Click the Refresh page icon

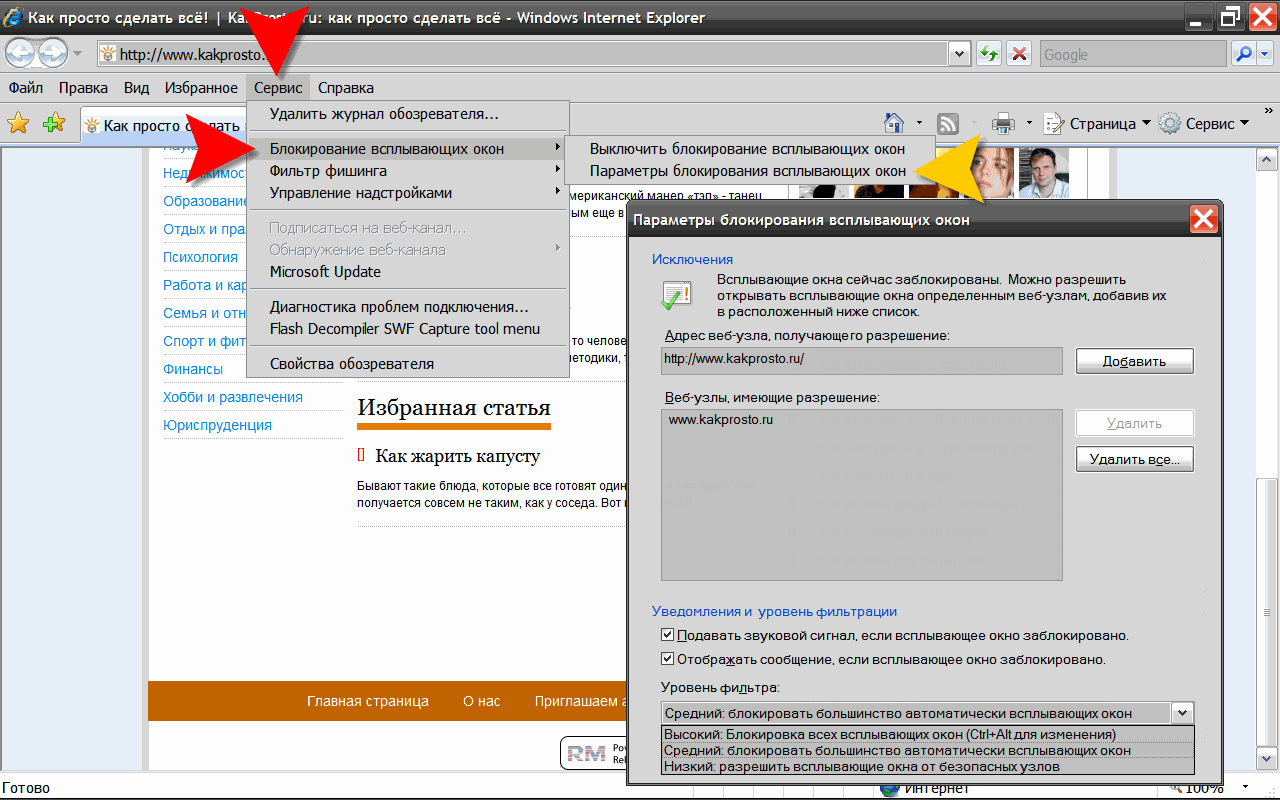[x=989, y=54]
